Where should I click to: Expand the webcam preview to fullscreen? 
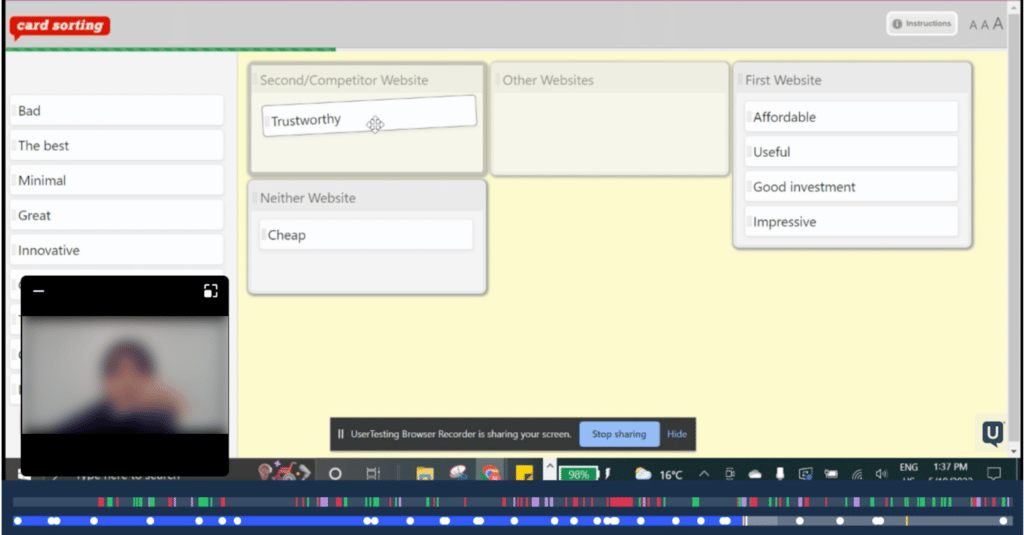point(210,291)
